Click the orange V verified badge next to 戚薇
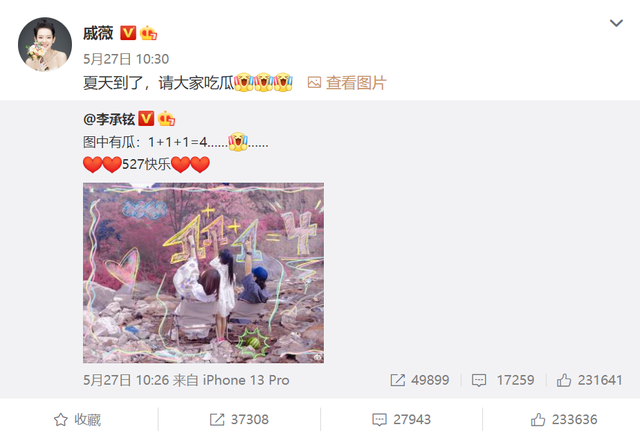This screenshot has height=438, width=640. (x=128, y=33)
